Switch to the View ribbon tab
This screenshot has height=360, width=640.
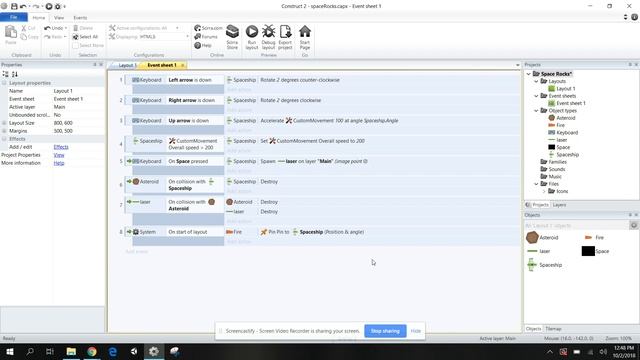click(59, 18)
